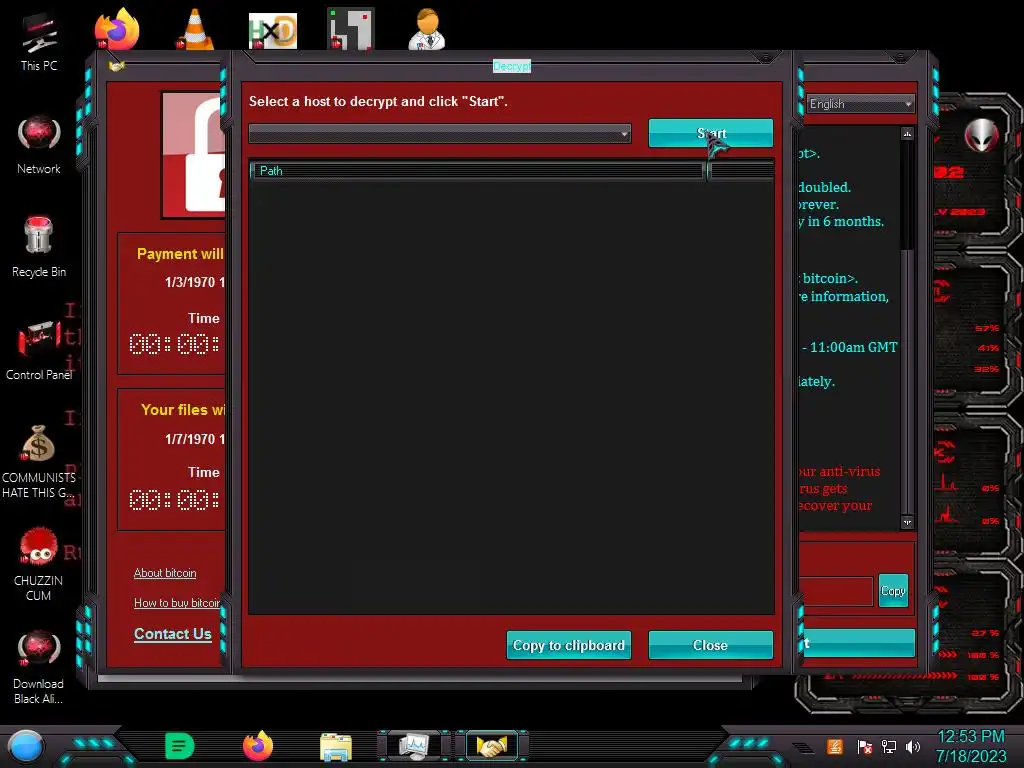
Task: Open volume control in system tray
Action: pos(913,747)
